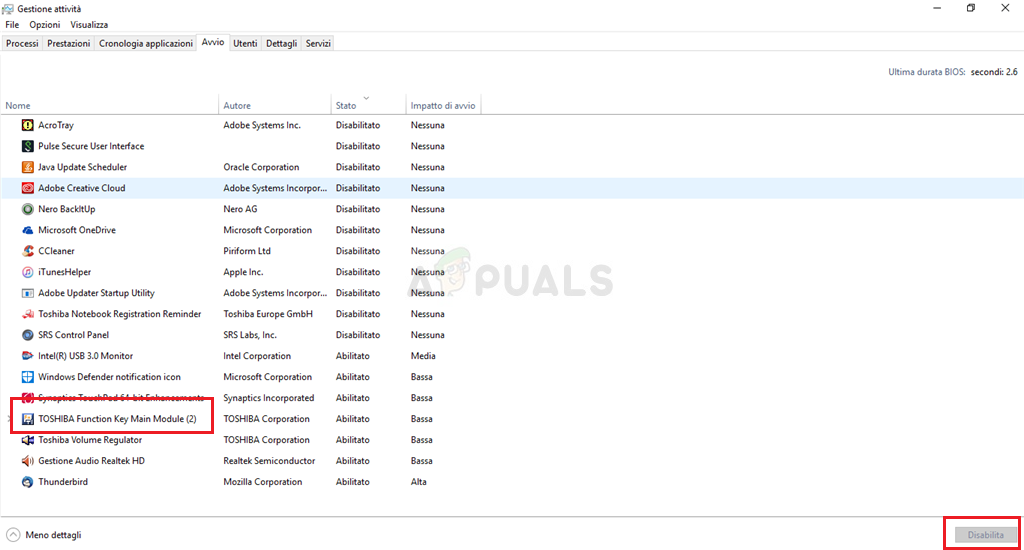Open the Visualizza menu
1024x550 pixels.
pos(89,24)
